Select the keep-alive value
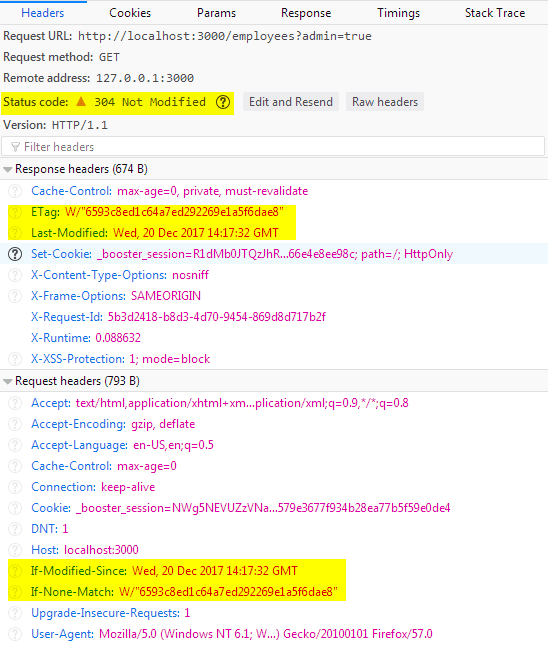Image resolution: width=548 pixels, height=646 pixels. (x=128, y=487)
